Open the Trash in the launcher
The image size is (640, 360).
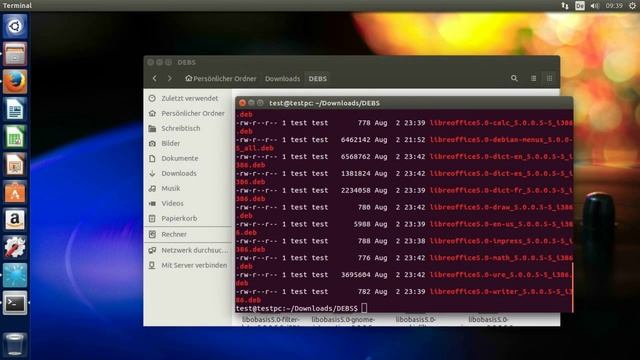click(15, 344)
